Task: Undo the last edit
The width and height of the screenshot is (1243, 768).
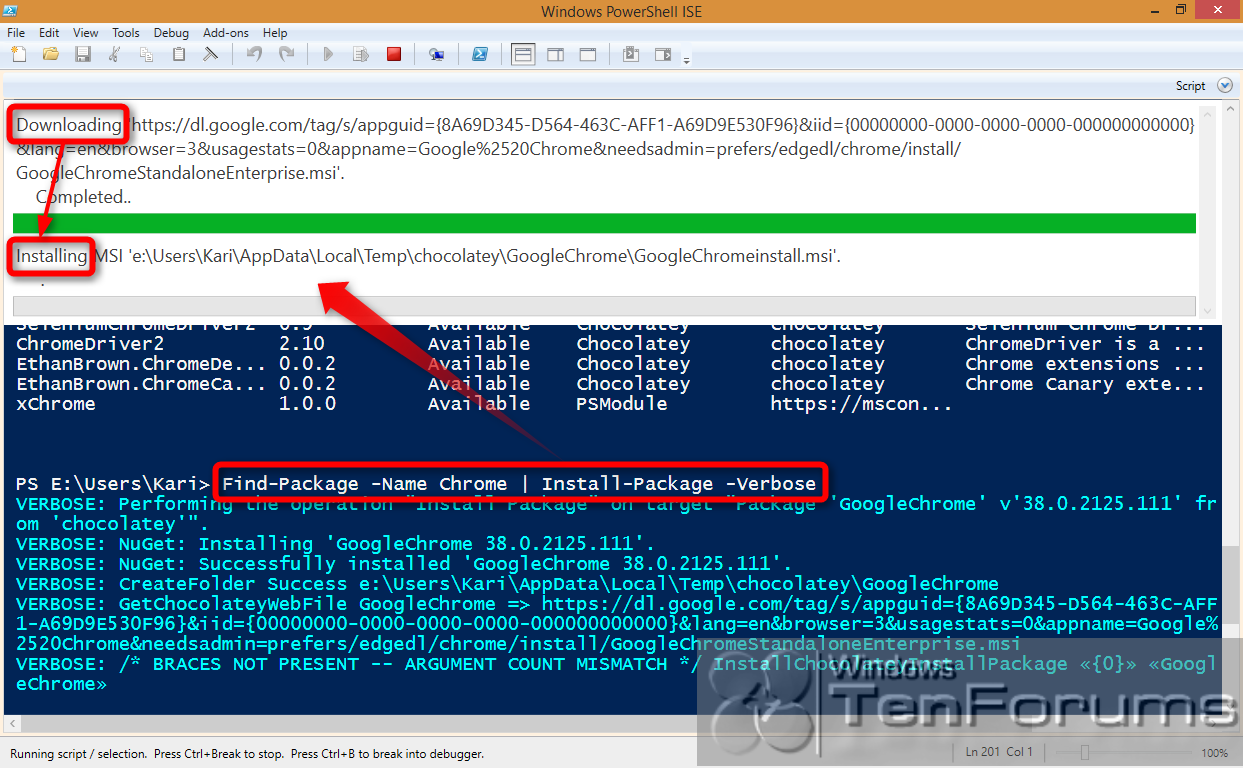Action: pos(254,54)
